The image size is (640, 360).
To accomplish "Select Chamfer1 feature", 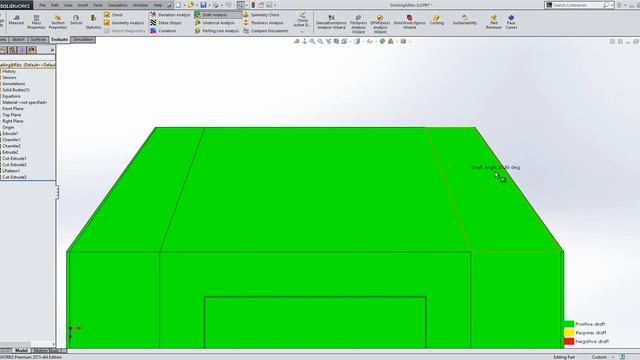I will (11, 140).
